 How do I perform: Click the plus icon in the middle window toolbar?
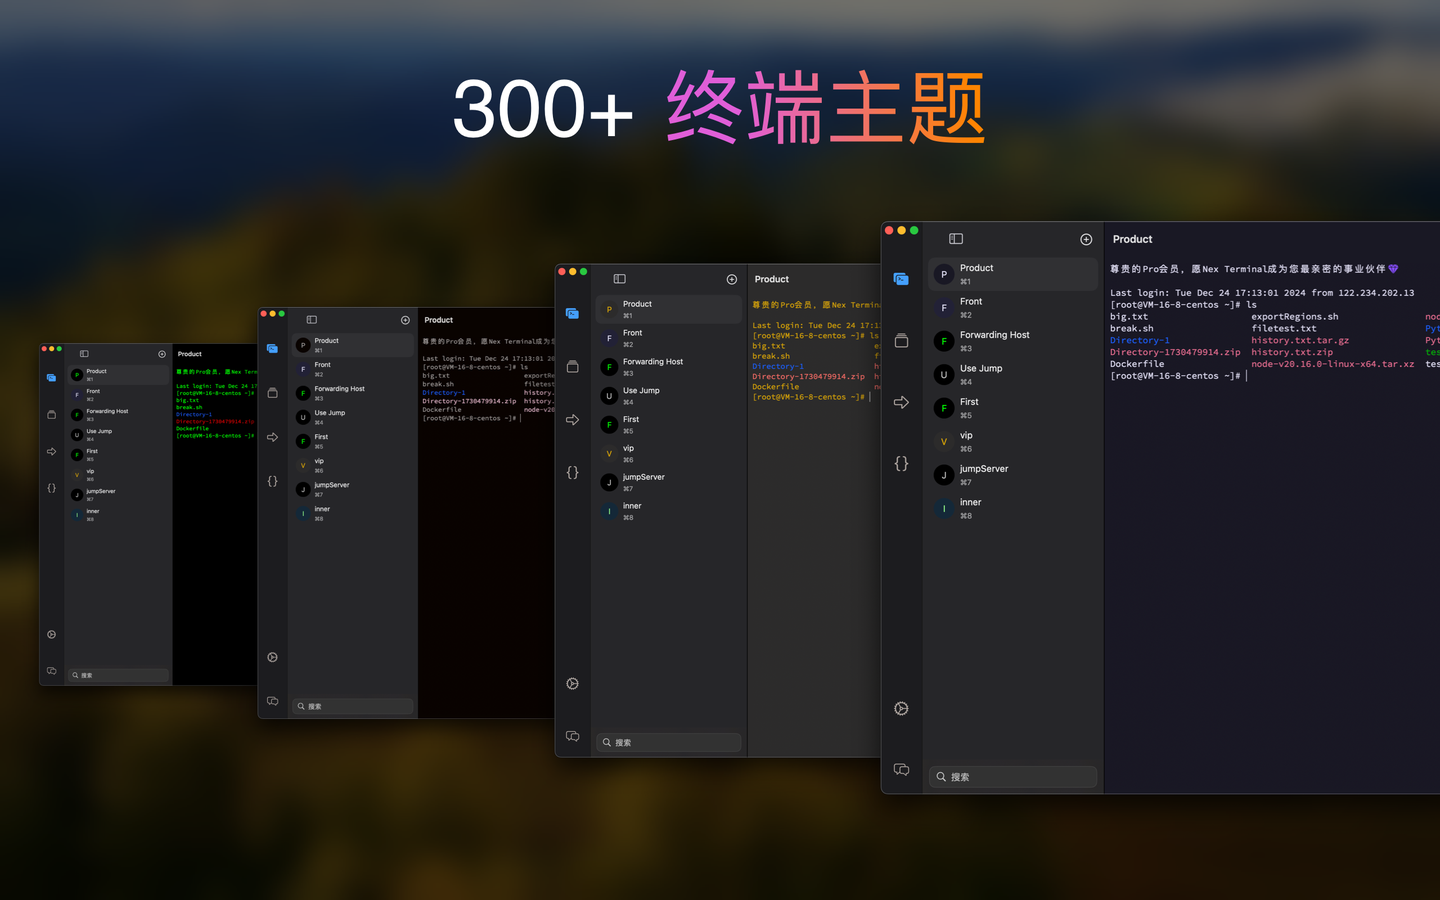[x=731, y=279]
